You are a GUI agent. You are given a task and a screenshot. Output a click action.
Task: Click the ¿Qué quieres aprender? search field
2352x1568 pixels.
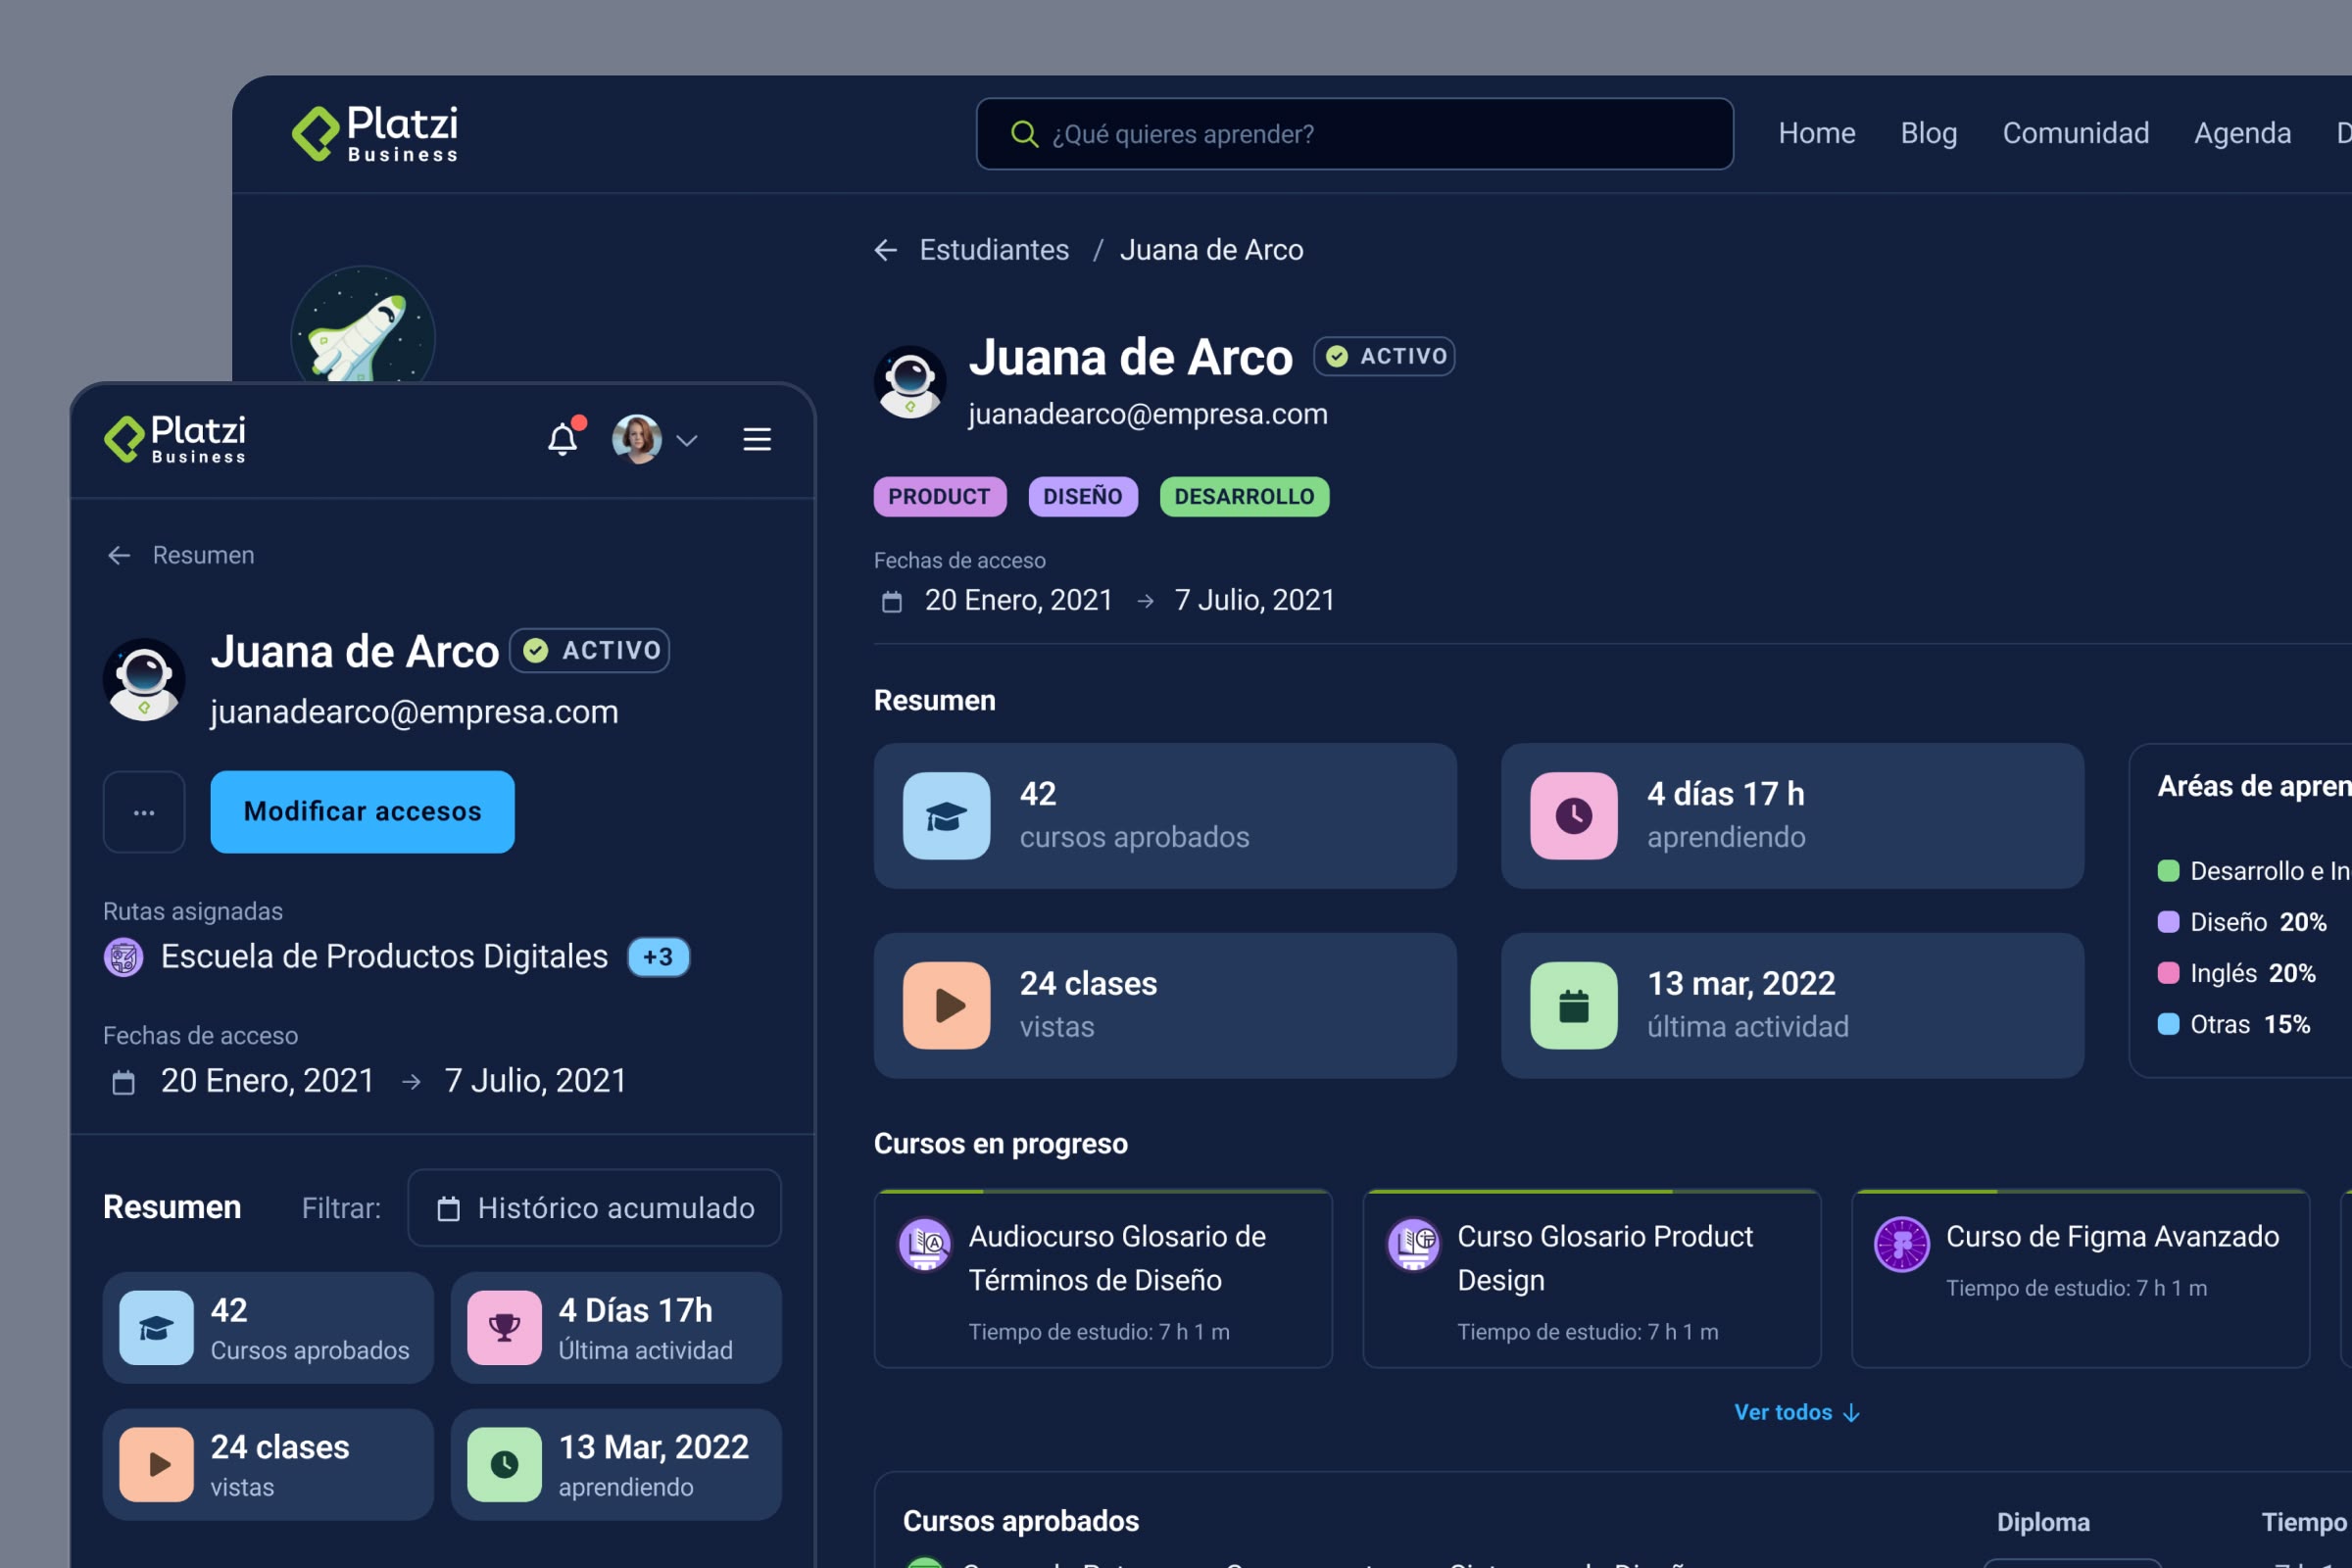pos(1354,133)
